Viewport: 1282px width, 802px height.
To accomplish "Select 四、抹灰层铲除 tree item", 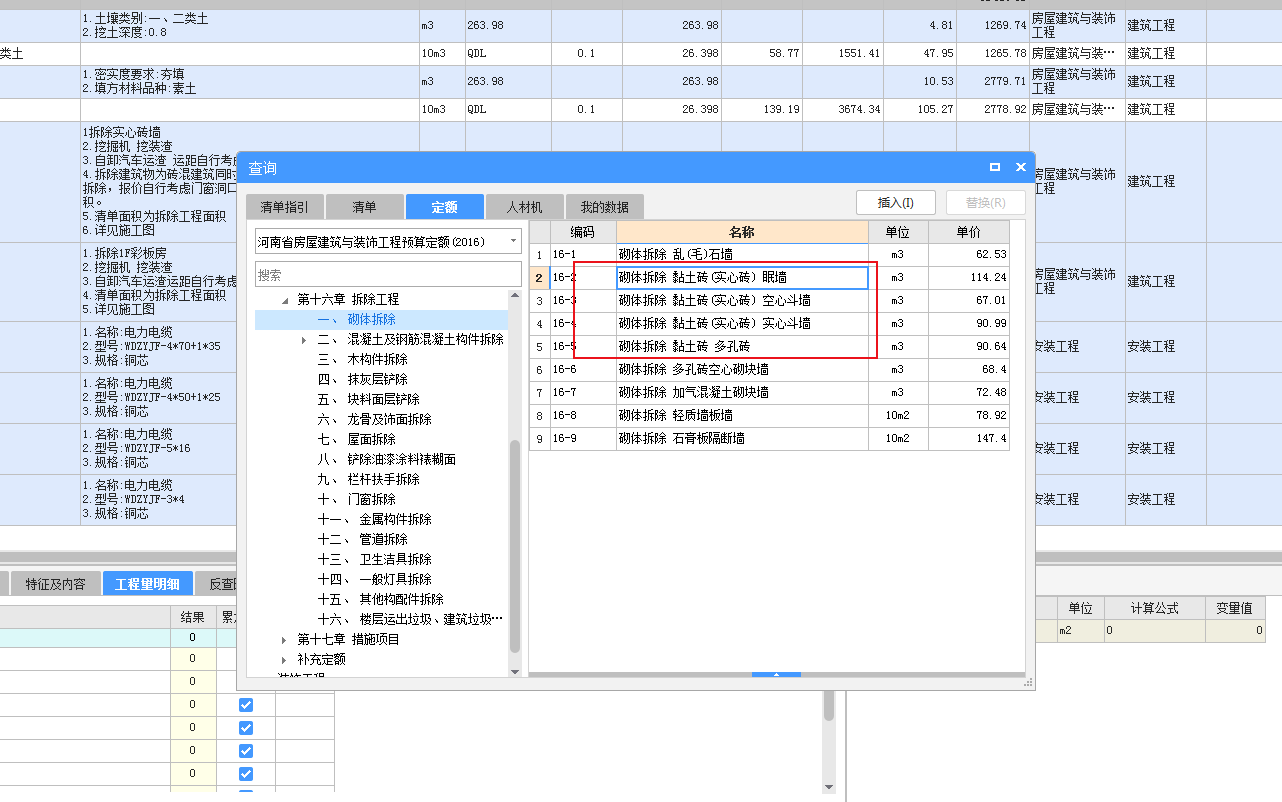I will click(362, 379).
